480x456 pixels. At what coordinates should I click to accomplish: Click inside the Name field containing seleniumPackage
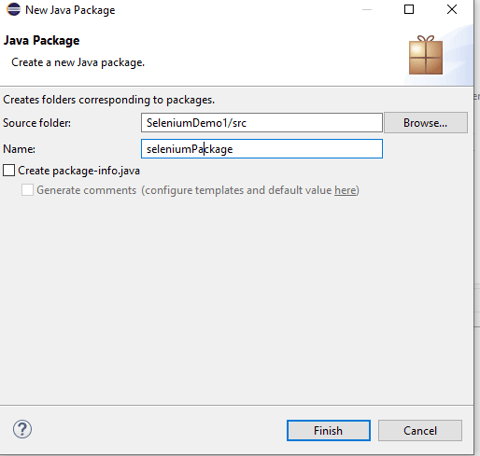point(262,149)
